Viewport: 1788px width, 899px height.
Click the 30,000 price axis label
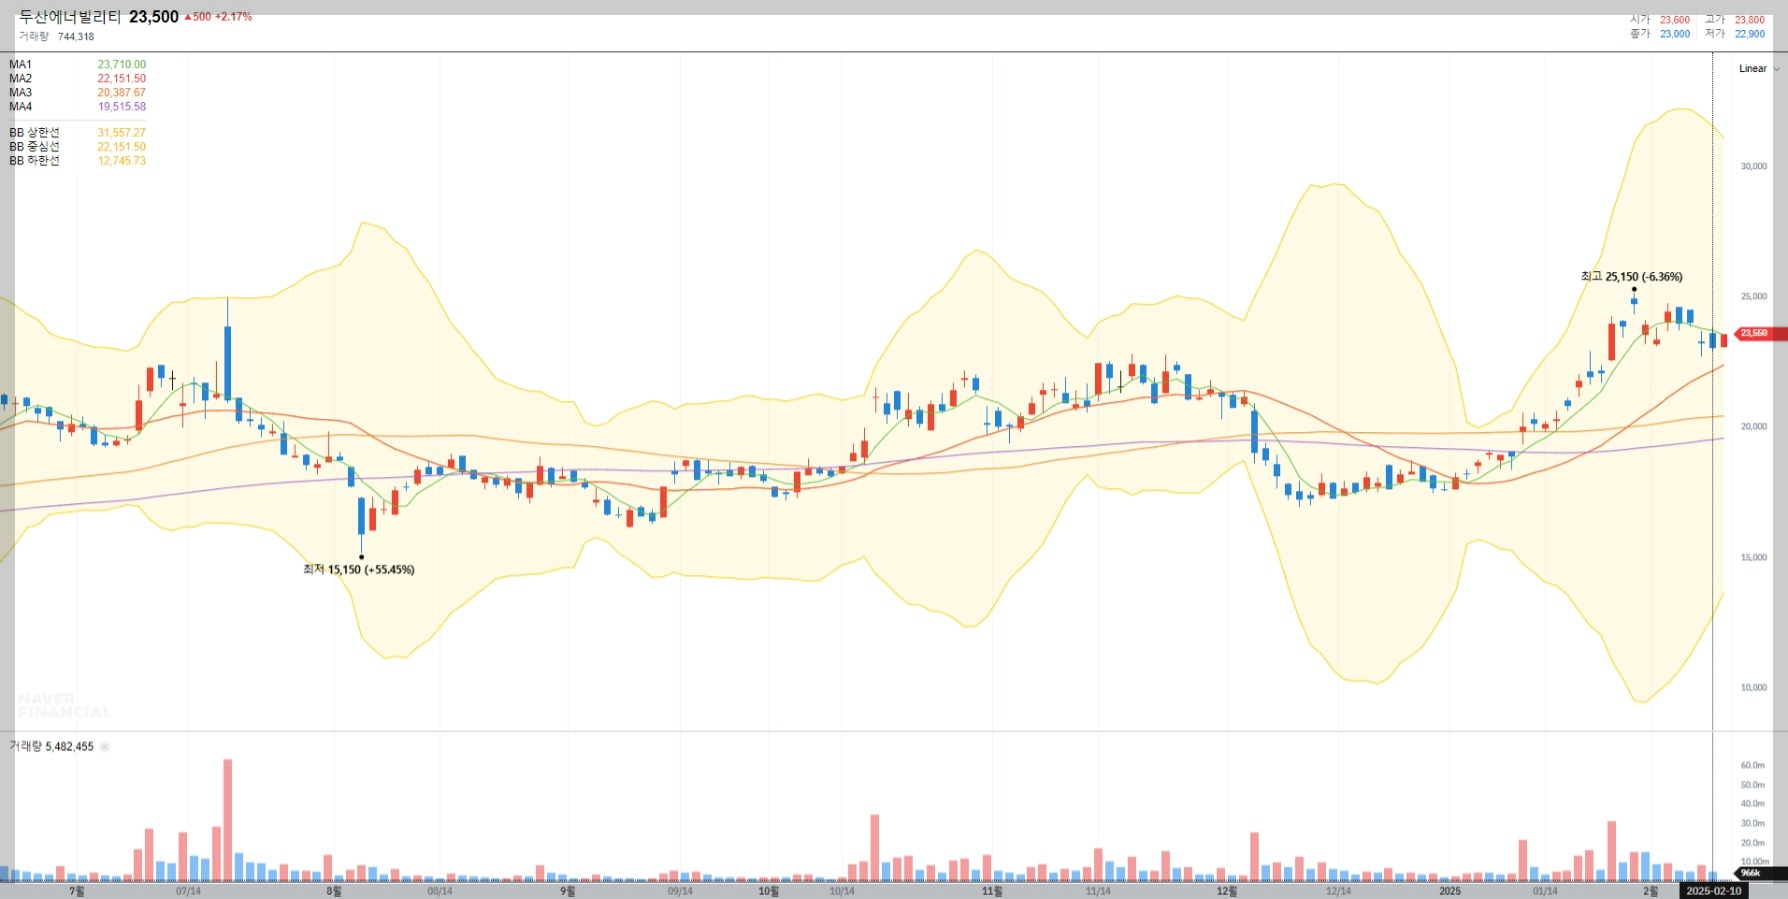click(1754, 167)
